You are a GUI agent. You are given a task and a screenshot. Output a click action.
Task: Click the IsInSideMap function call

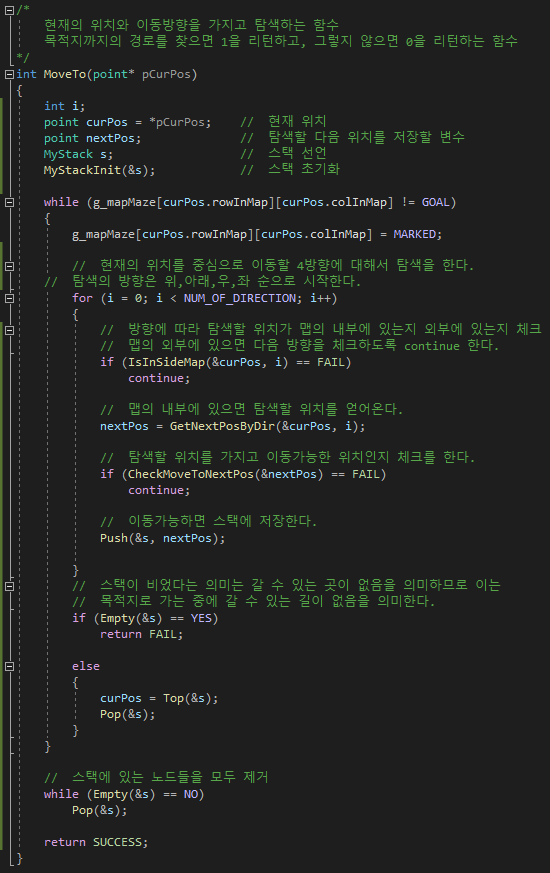166,362
